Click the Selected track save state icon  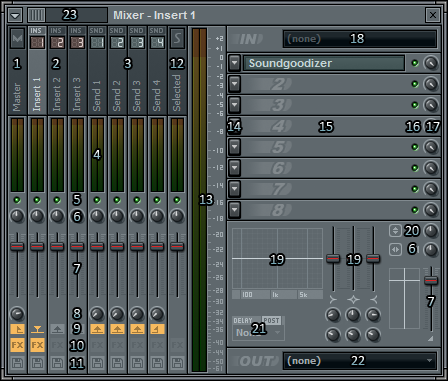click(x=177, y=363)
